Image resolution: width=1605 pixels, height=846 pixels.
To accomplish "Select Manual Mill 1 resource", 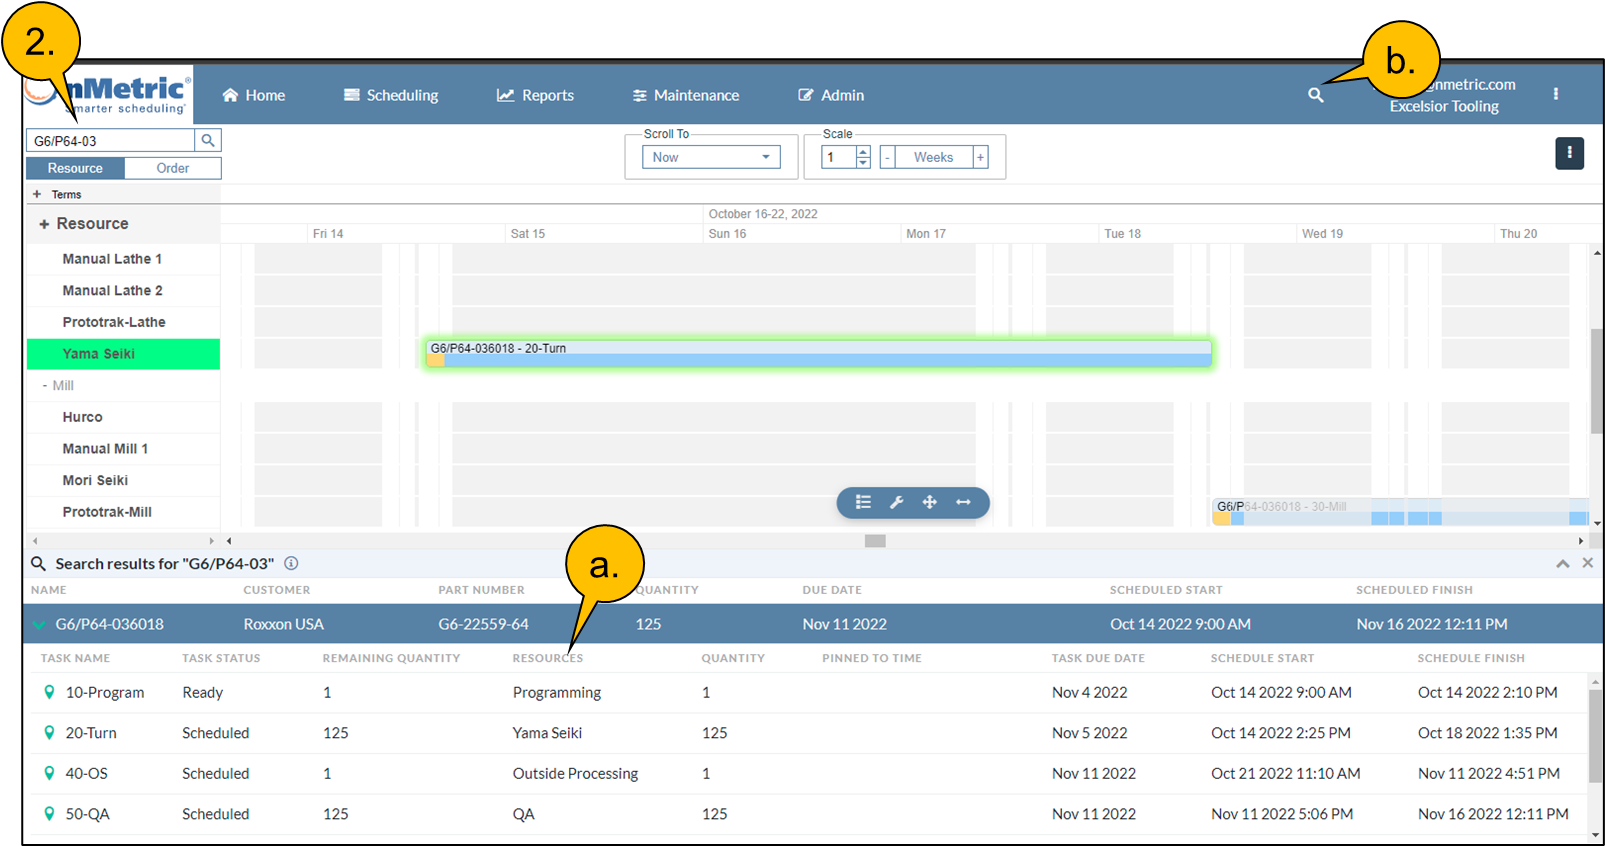I will [x=105, y=449].
